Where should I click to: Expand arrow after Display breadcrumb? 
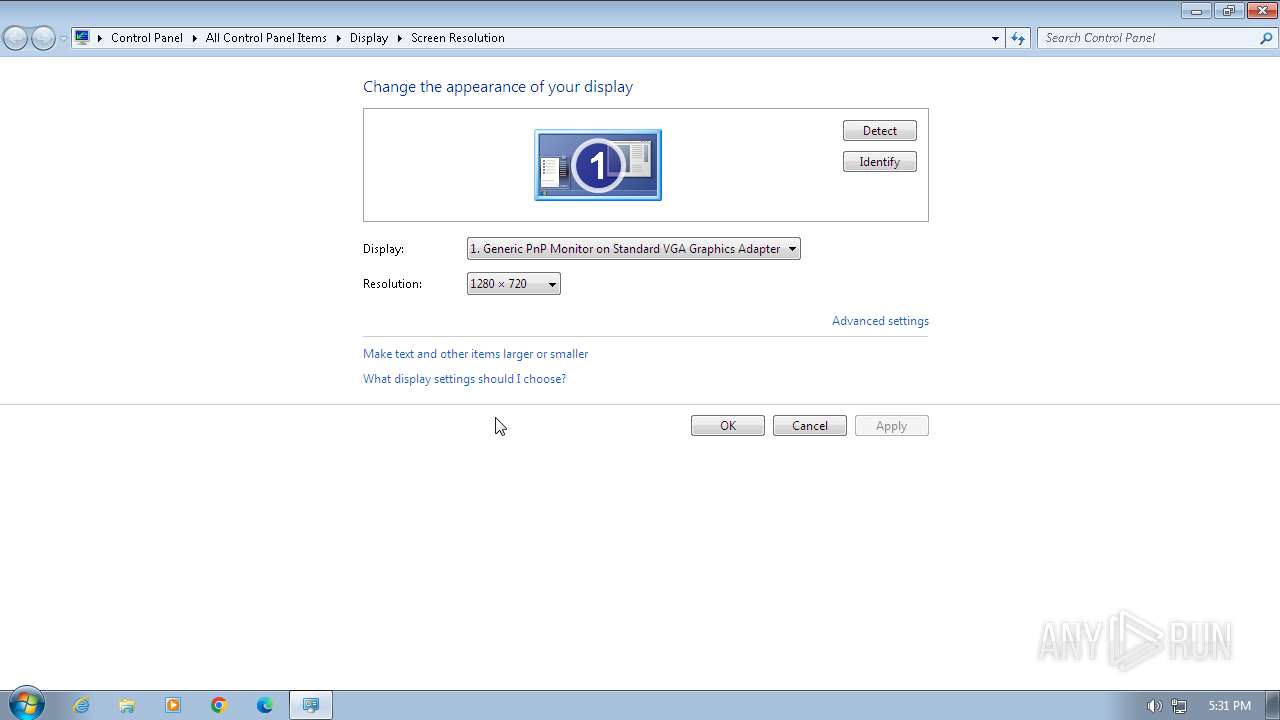(399, 38)
